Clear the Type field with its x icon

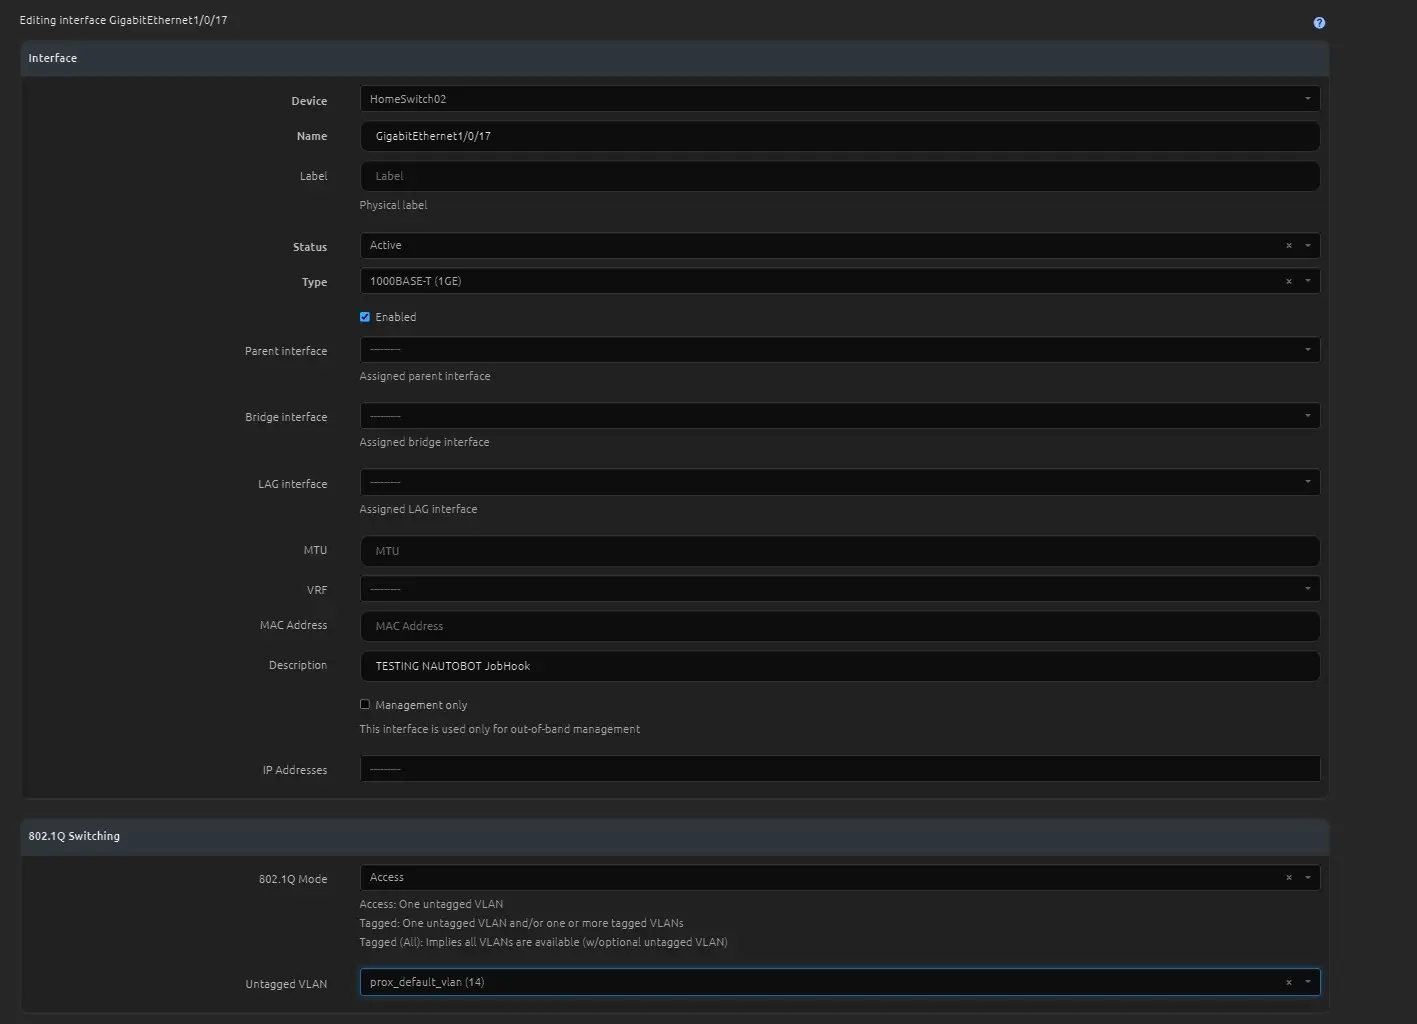tap(1288, 282)
